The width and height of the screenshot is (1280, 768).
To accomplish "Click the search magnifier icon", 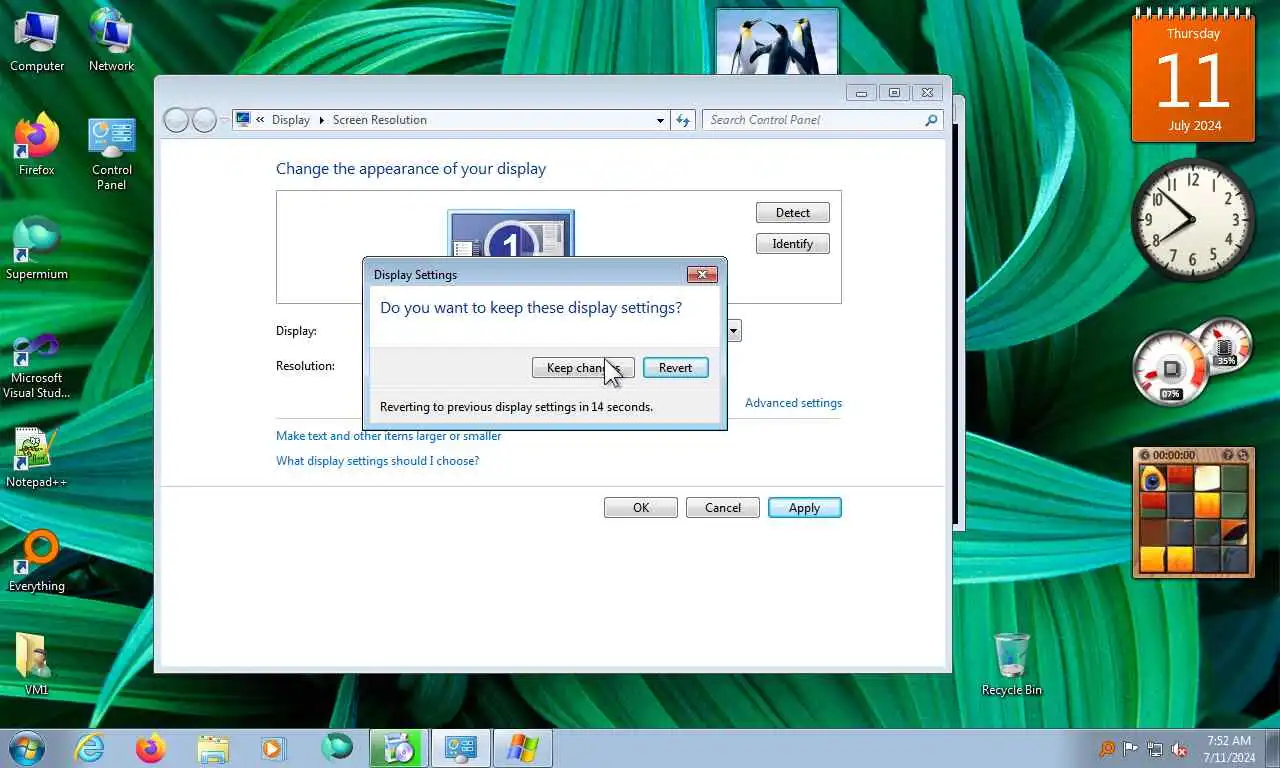I will (x=932, y=120).
